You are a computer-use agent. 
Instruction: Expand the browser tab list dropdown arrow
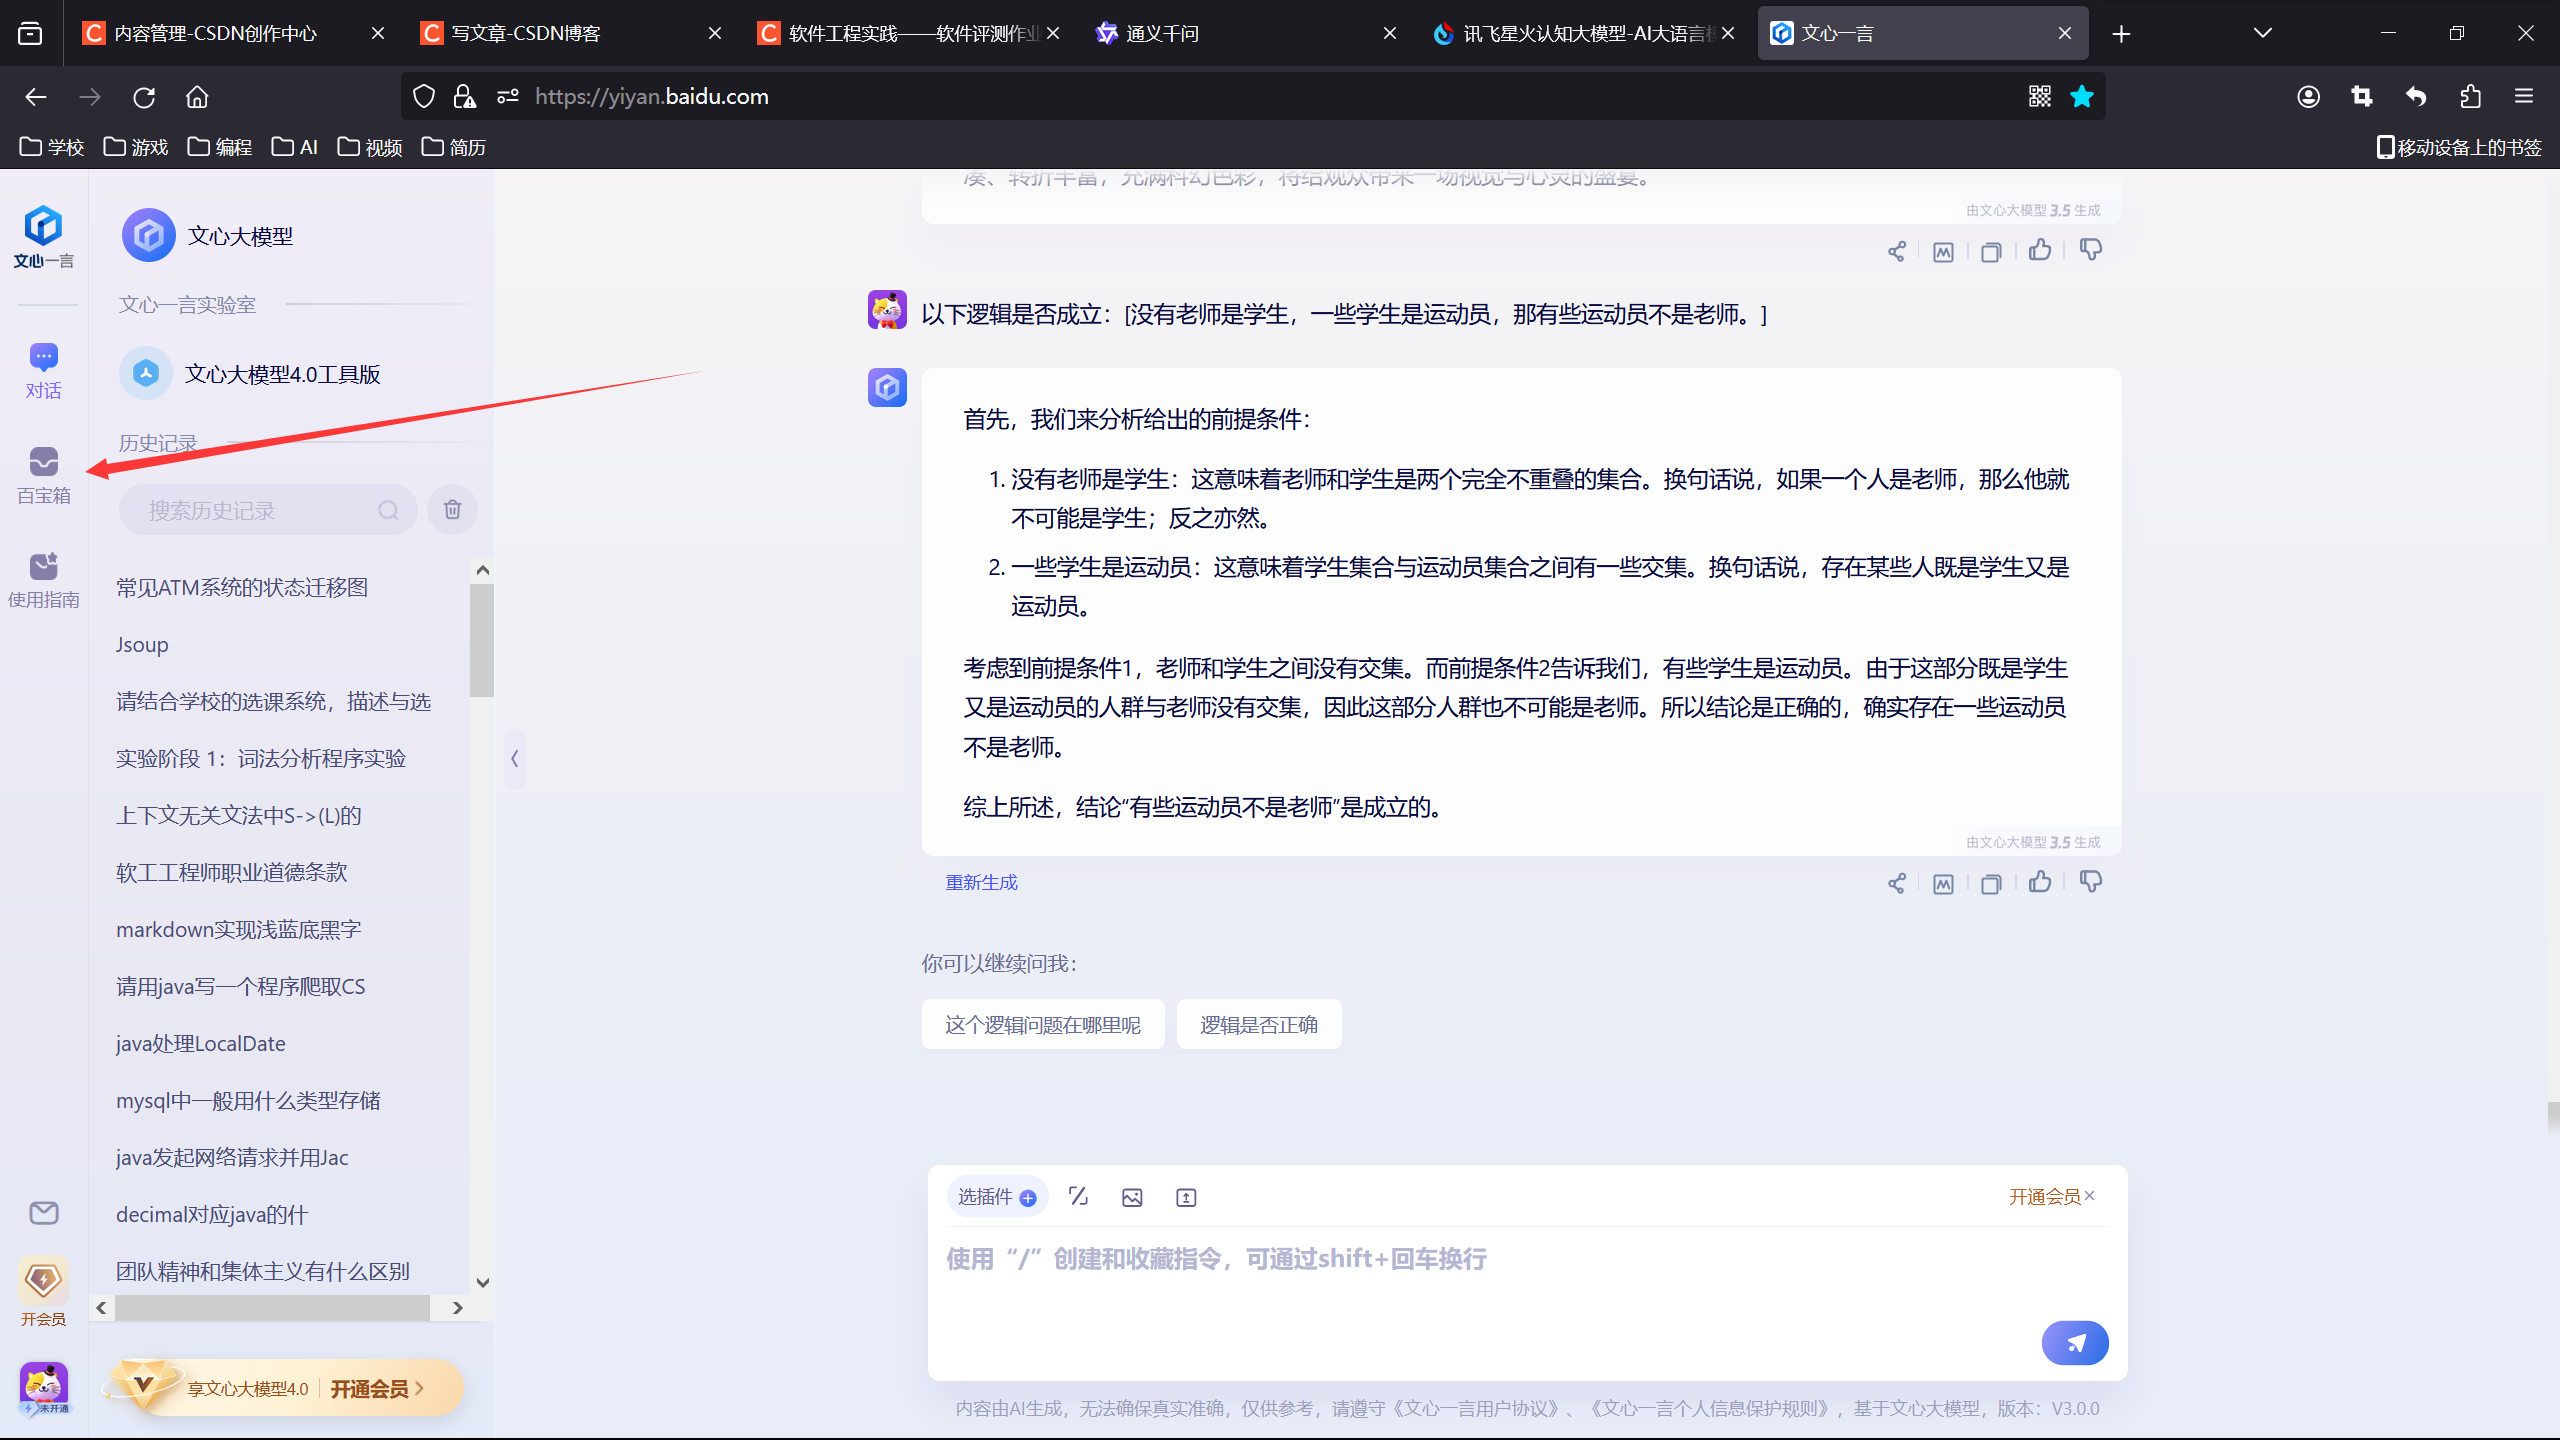(2263, 33)
